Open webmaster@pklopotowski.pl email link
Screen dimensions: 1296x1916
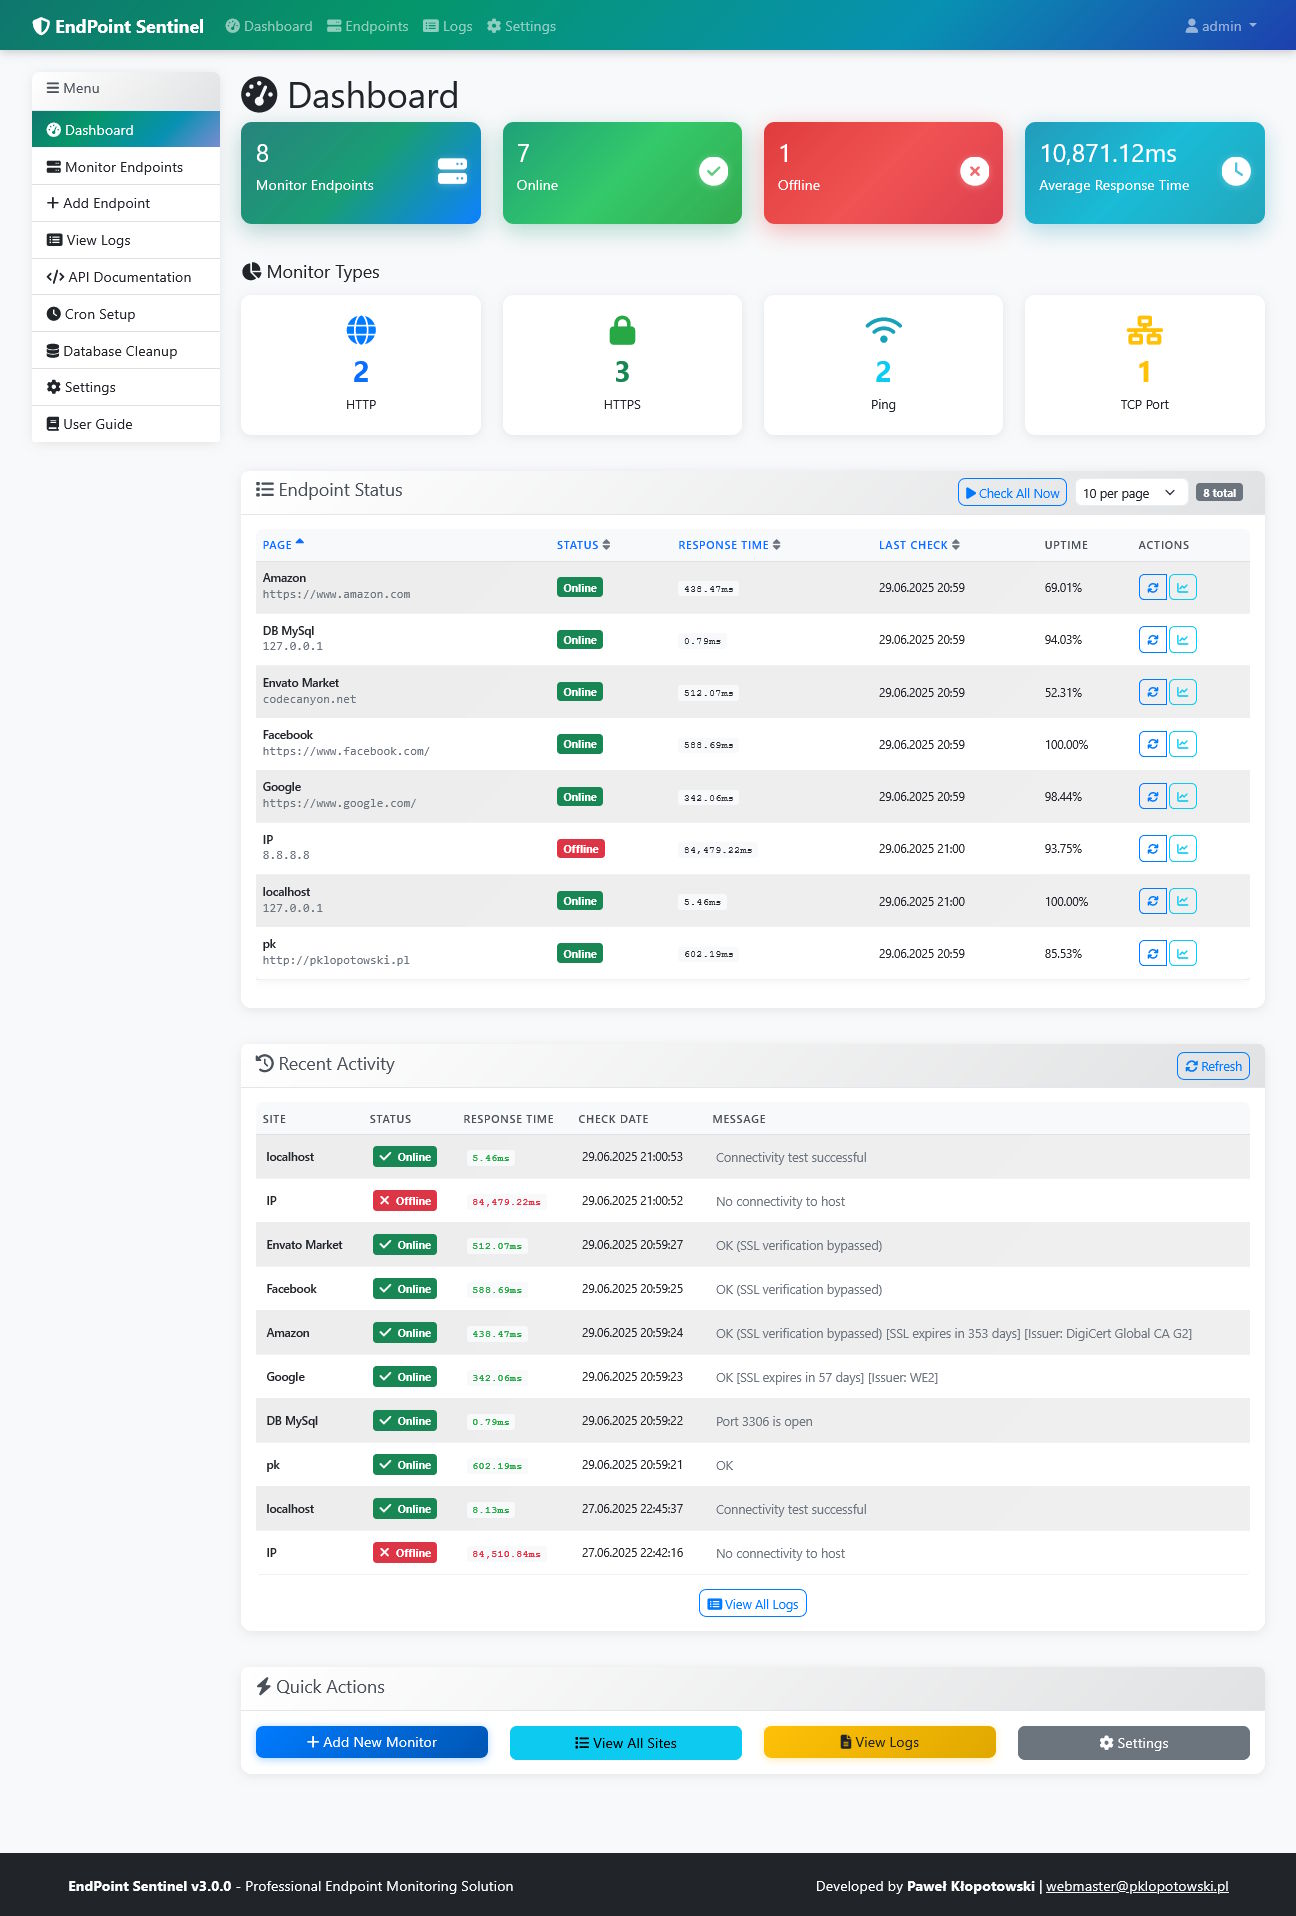pos(1137,1886)
